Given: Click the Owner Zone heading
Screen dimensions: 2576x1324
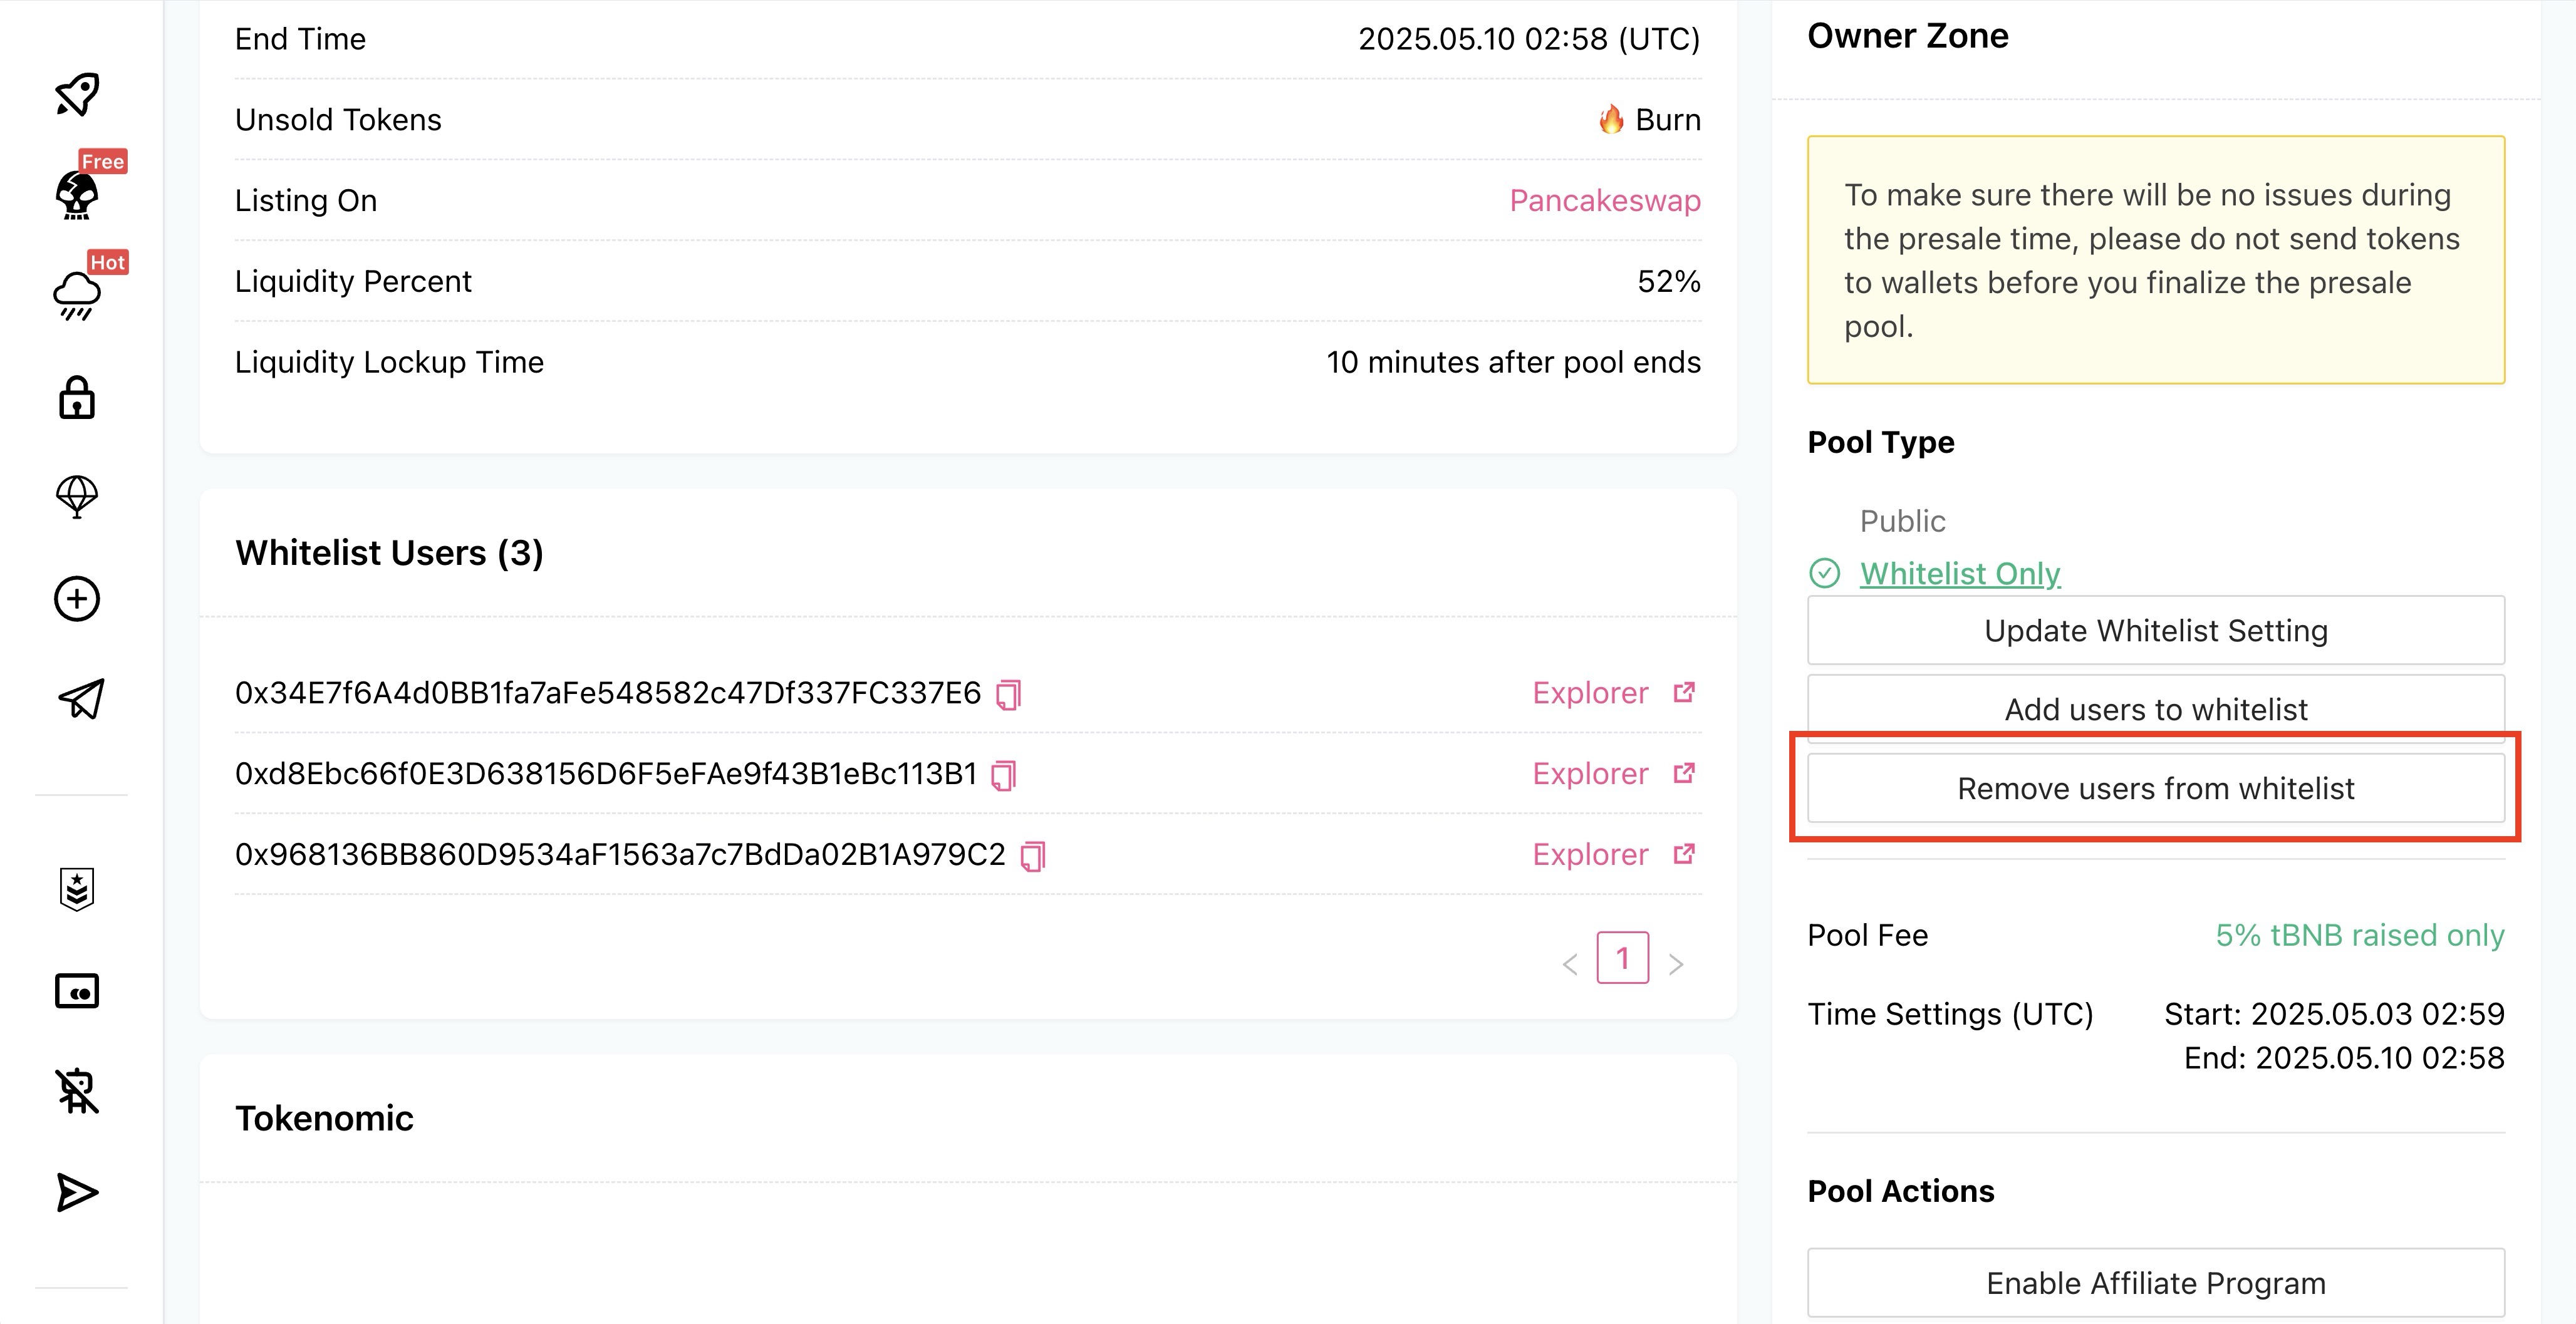Looking at the screenshot, I should (x=1907, y=36).
